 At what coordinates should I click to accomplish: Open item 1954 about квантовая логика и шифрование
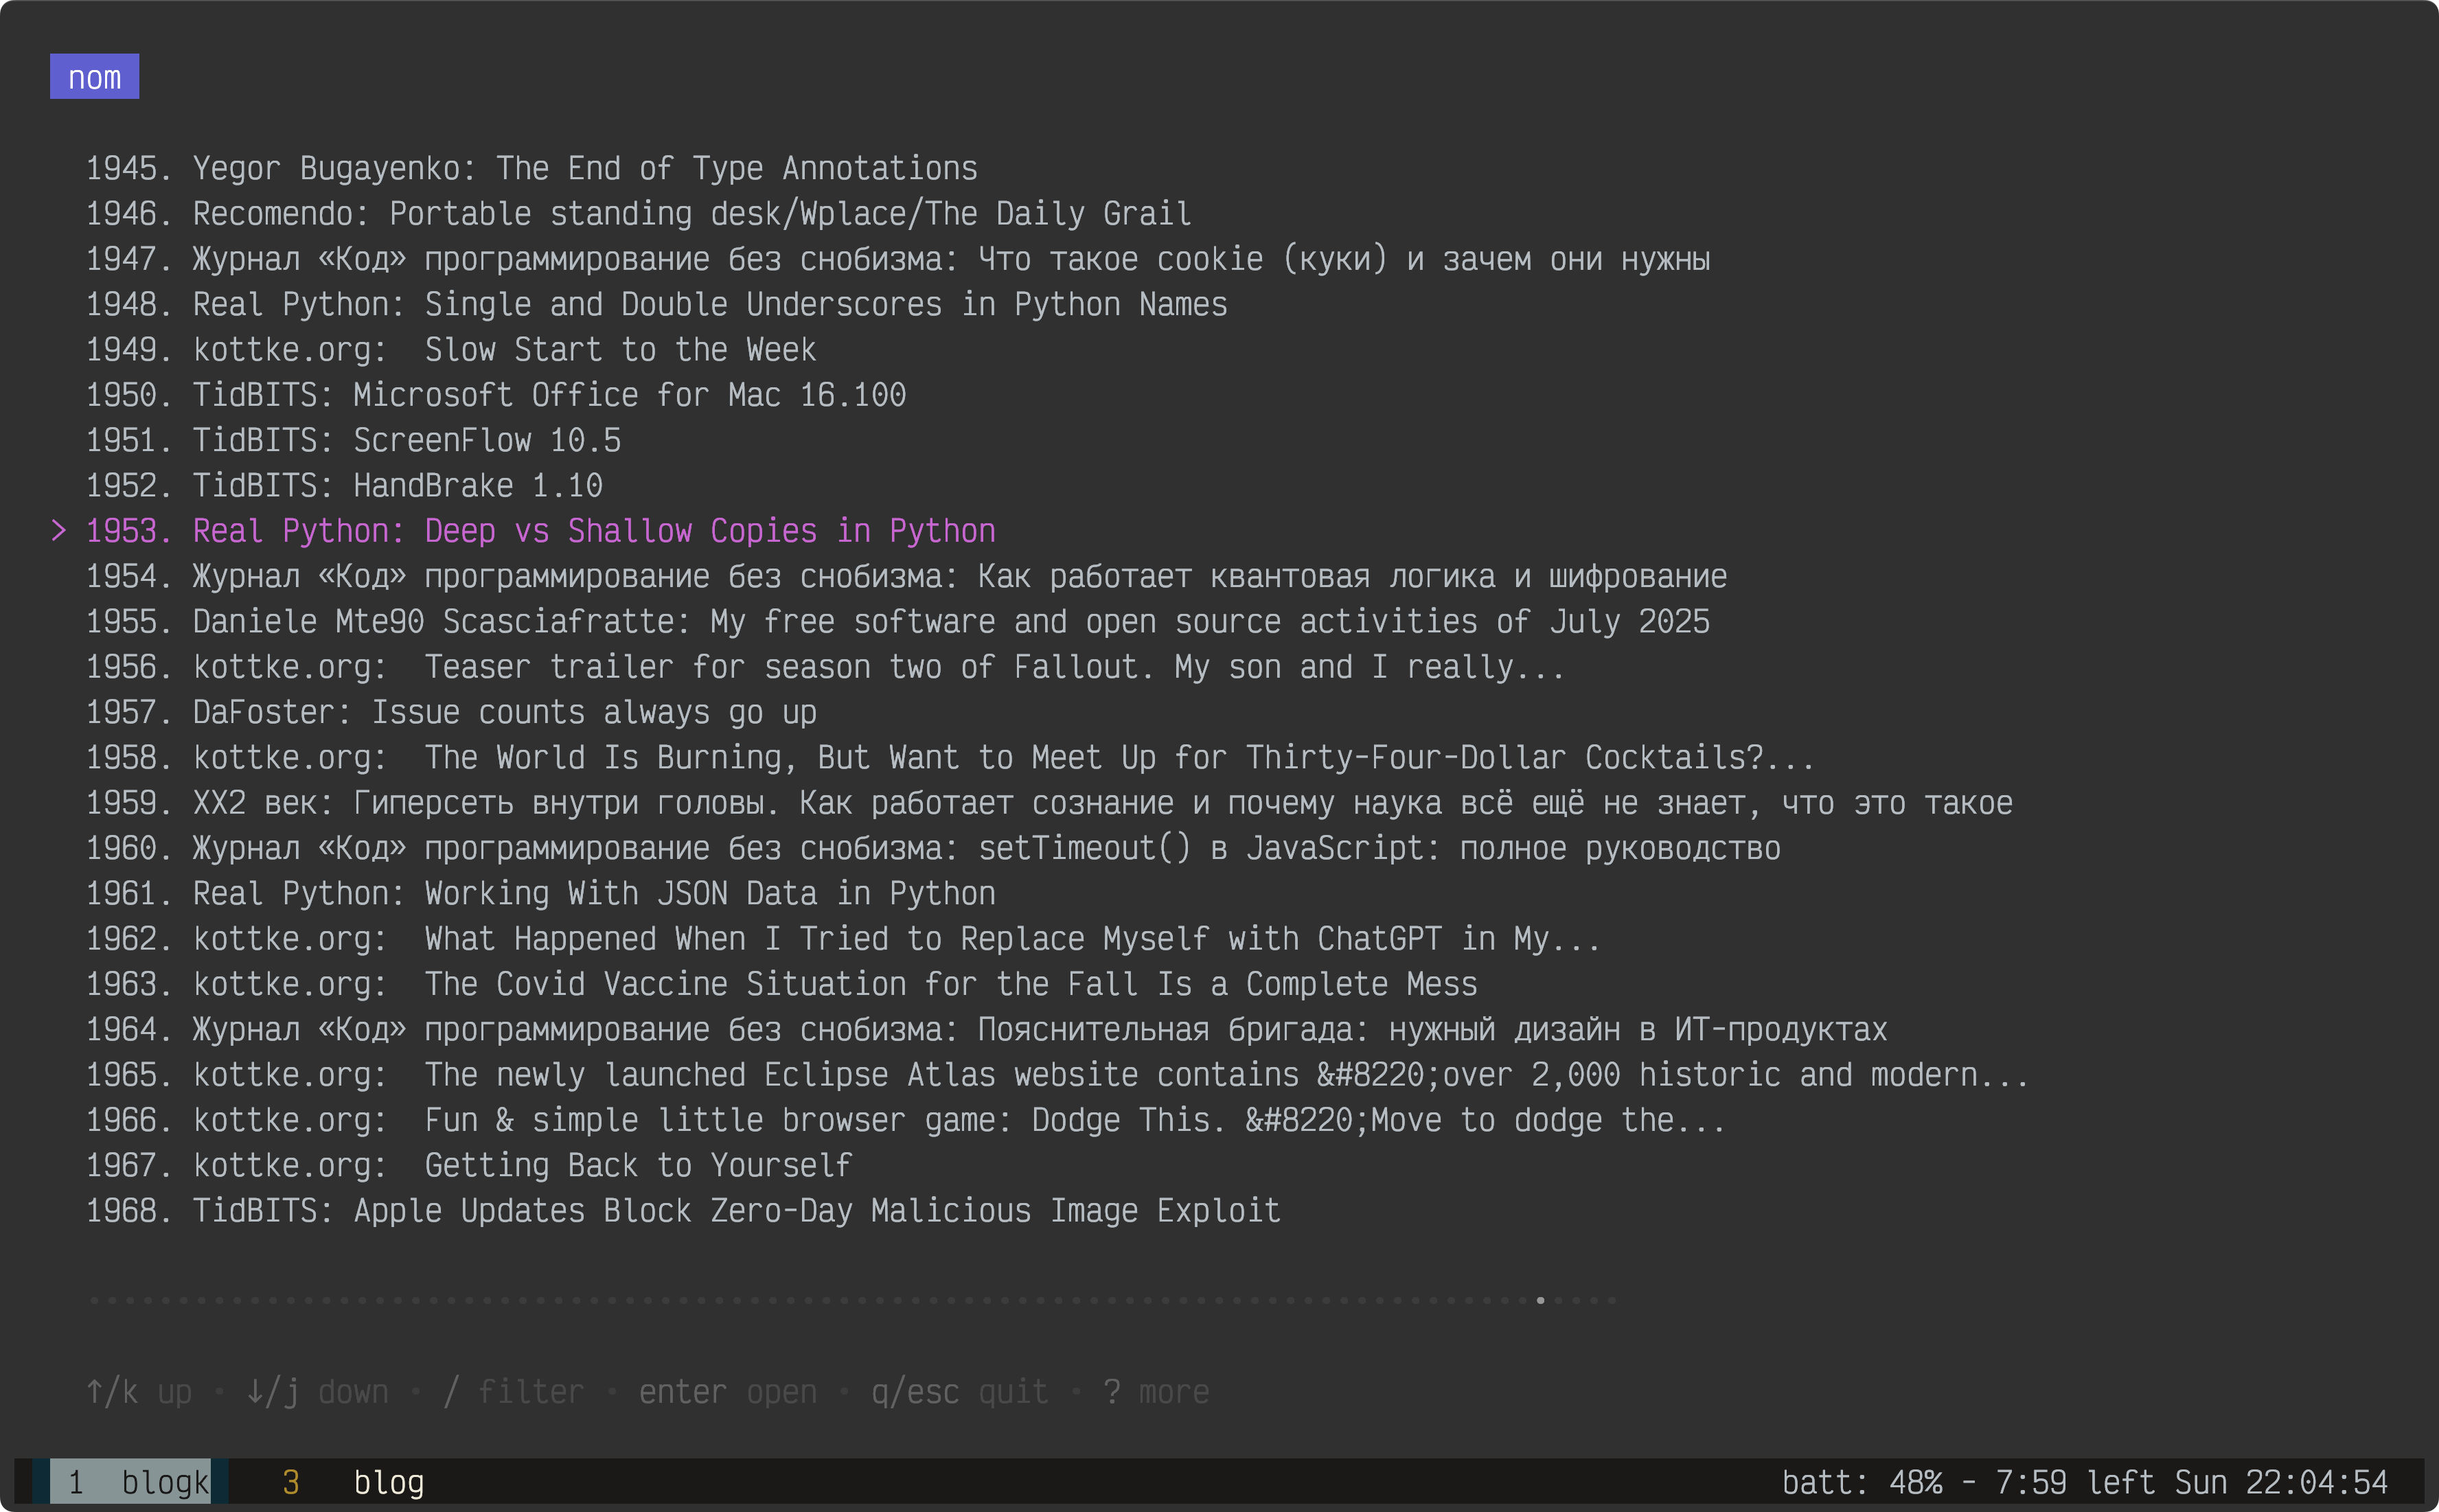tap(906, 576)
